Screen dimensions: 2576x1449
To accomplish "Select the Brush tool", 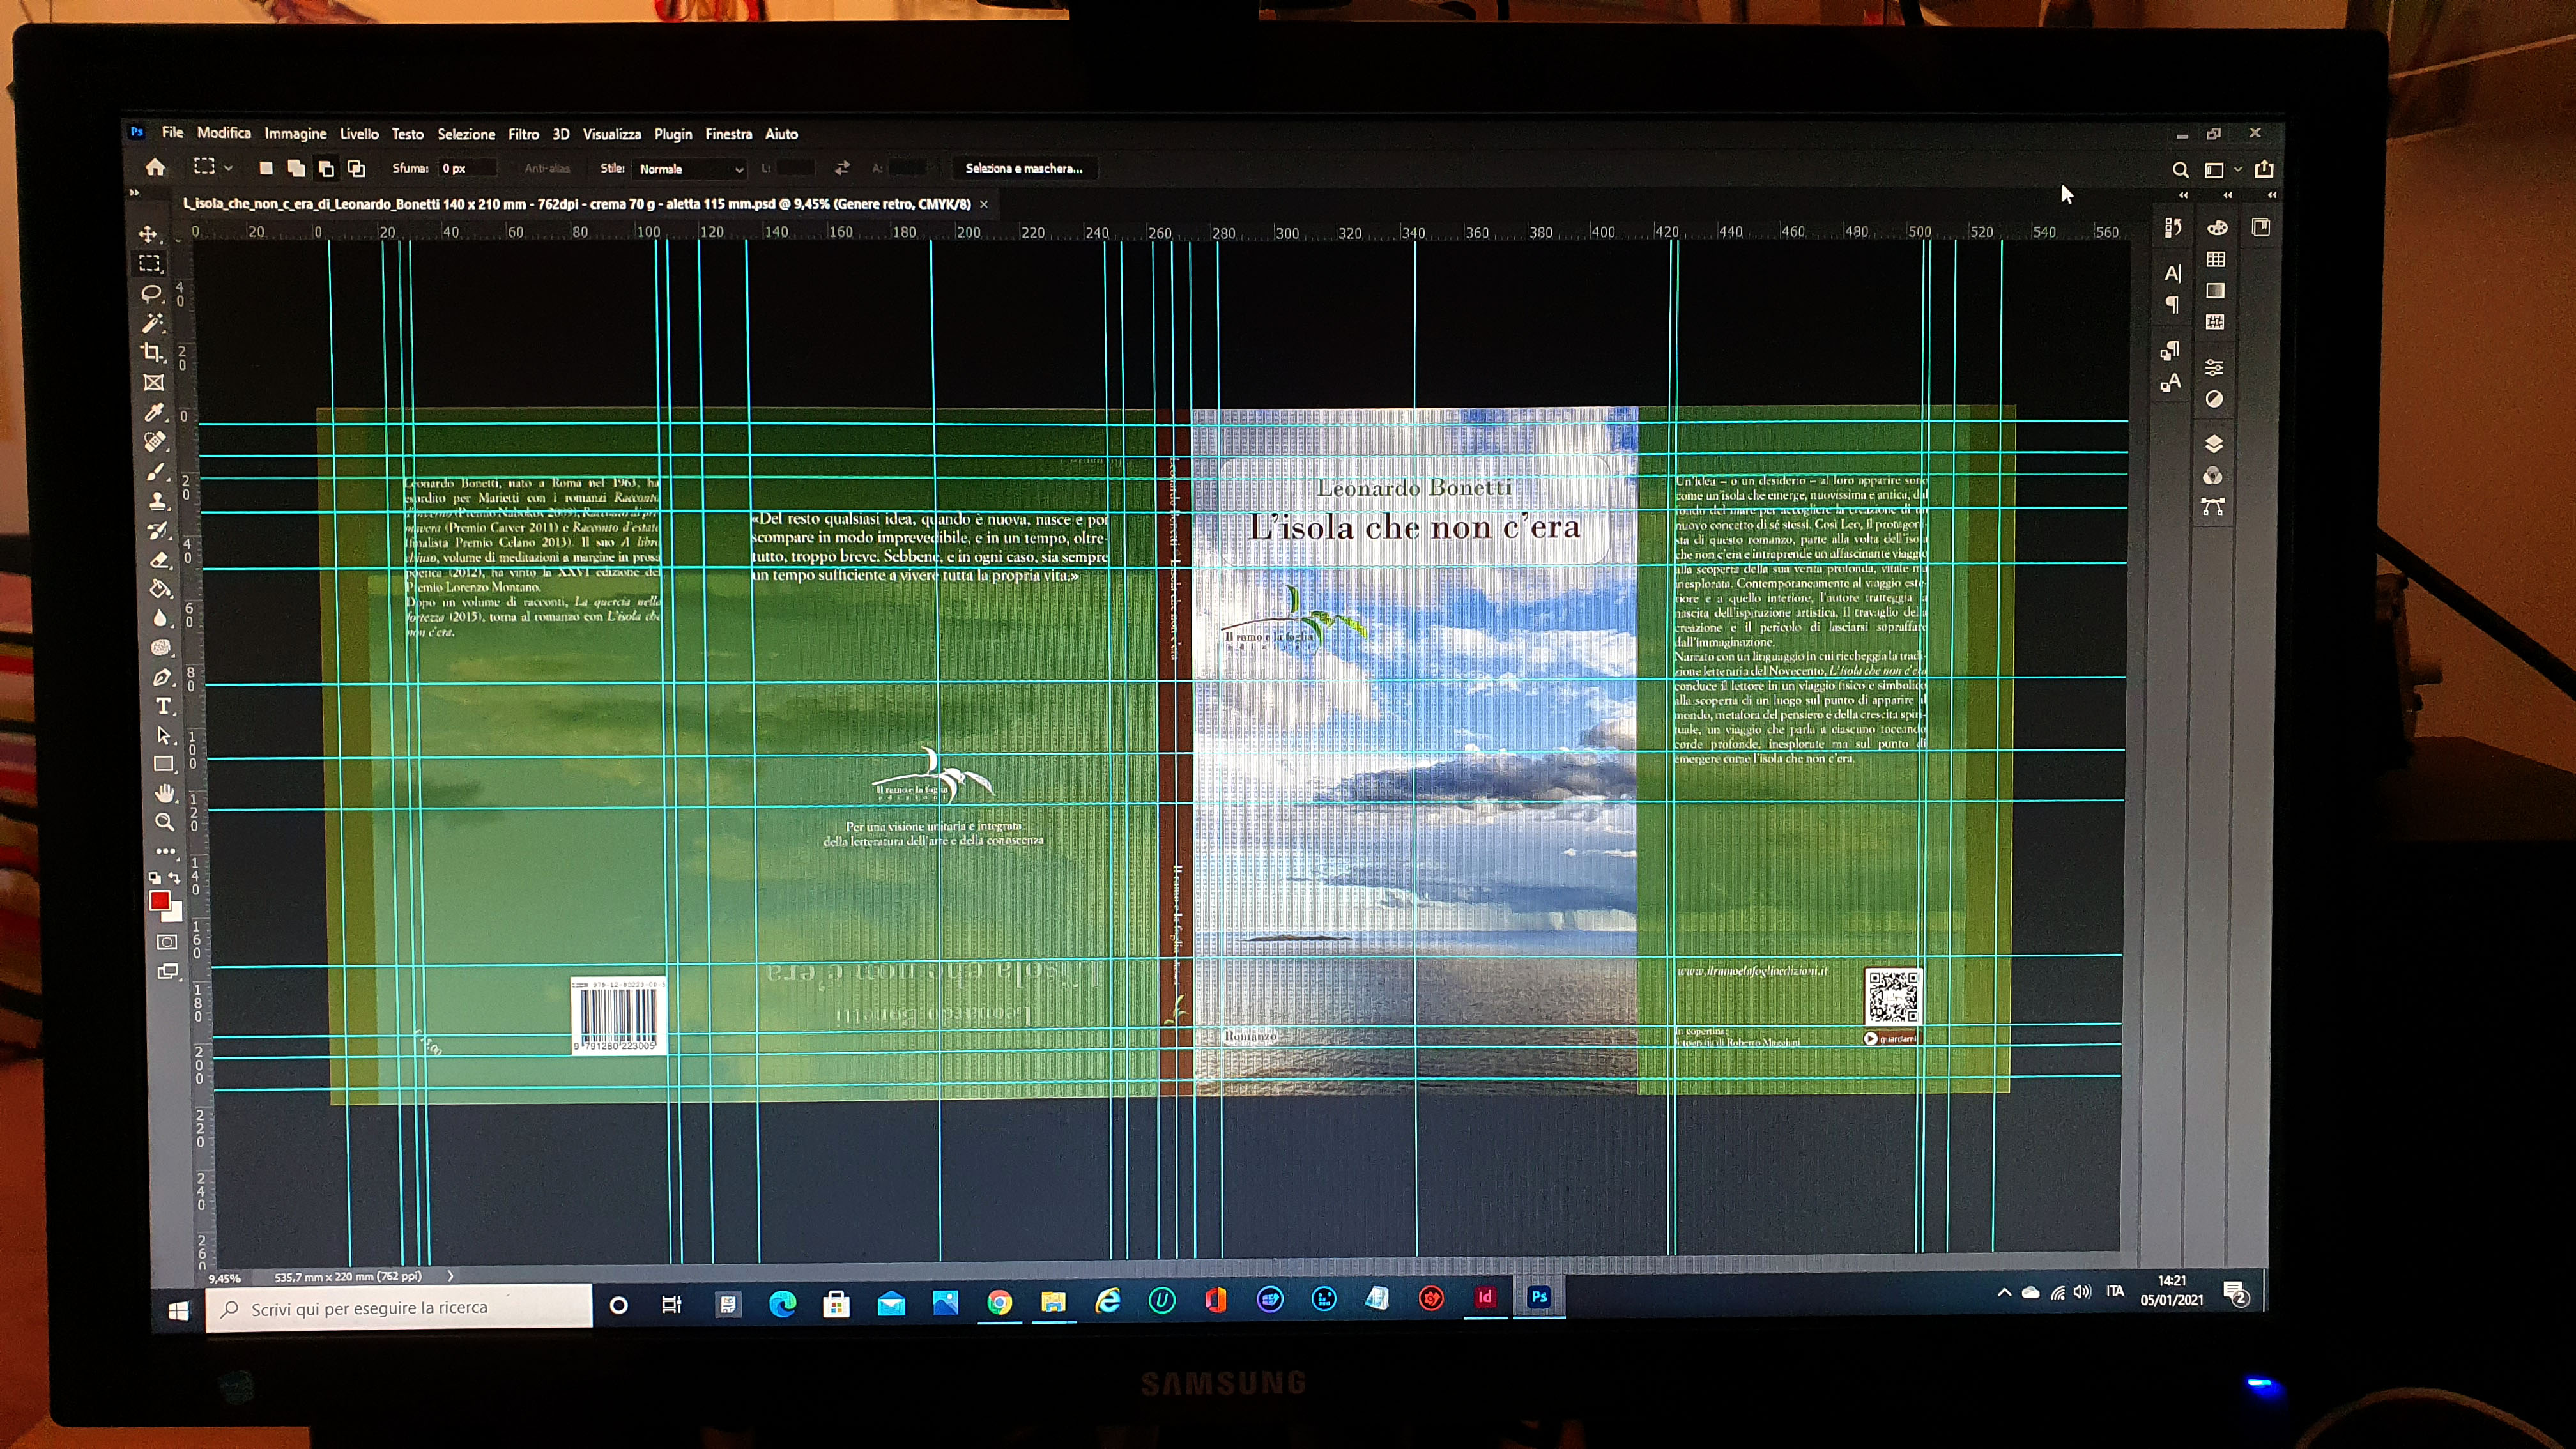I will click(156, 471).
